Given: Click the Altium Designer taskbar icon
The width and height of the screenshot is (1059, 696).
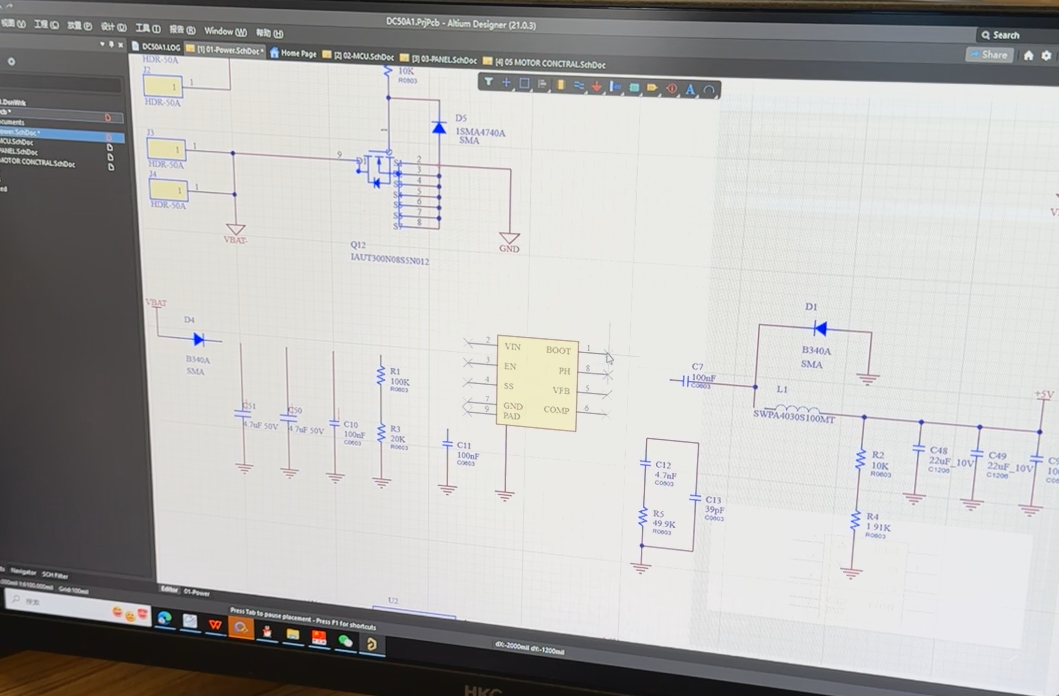Looking at the screenshot, I should 371,645.
